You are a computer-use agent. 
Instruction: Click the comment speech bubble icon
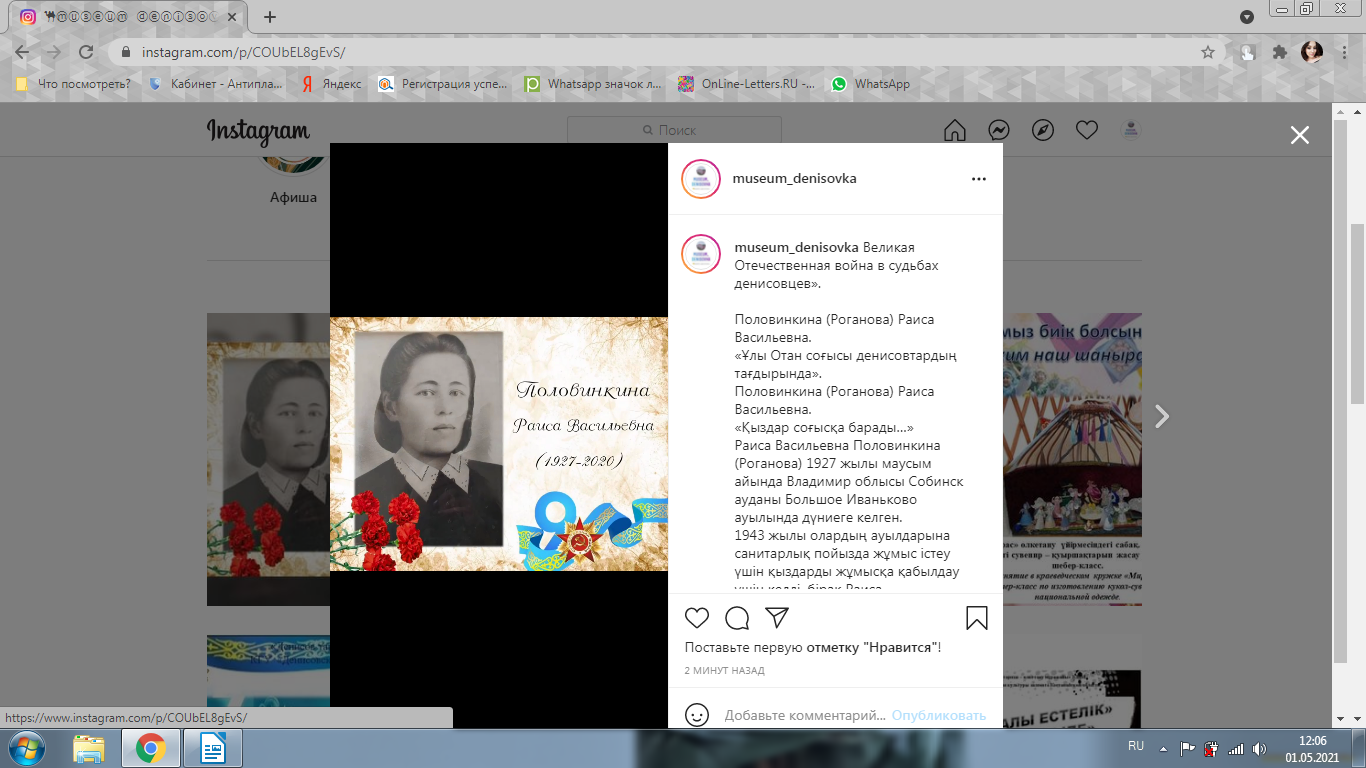pyautogui.click(x=737, y=618)
